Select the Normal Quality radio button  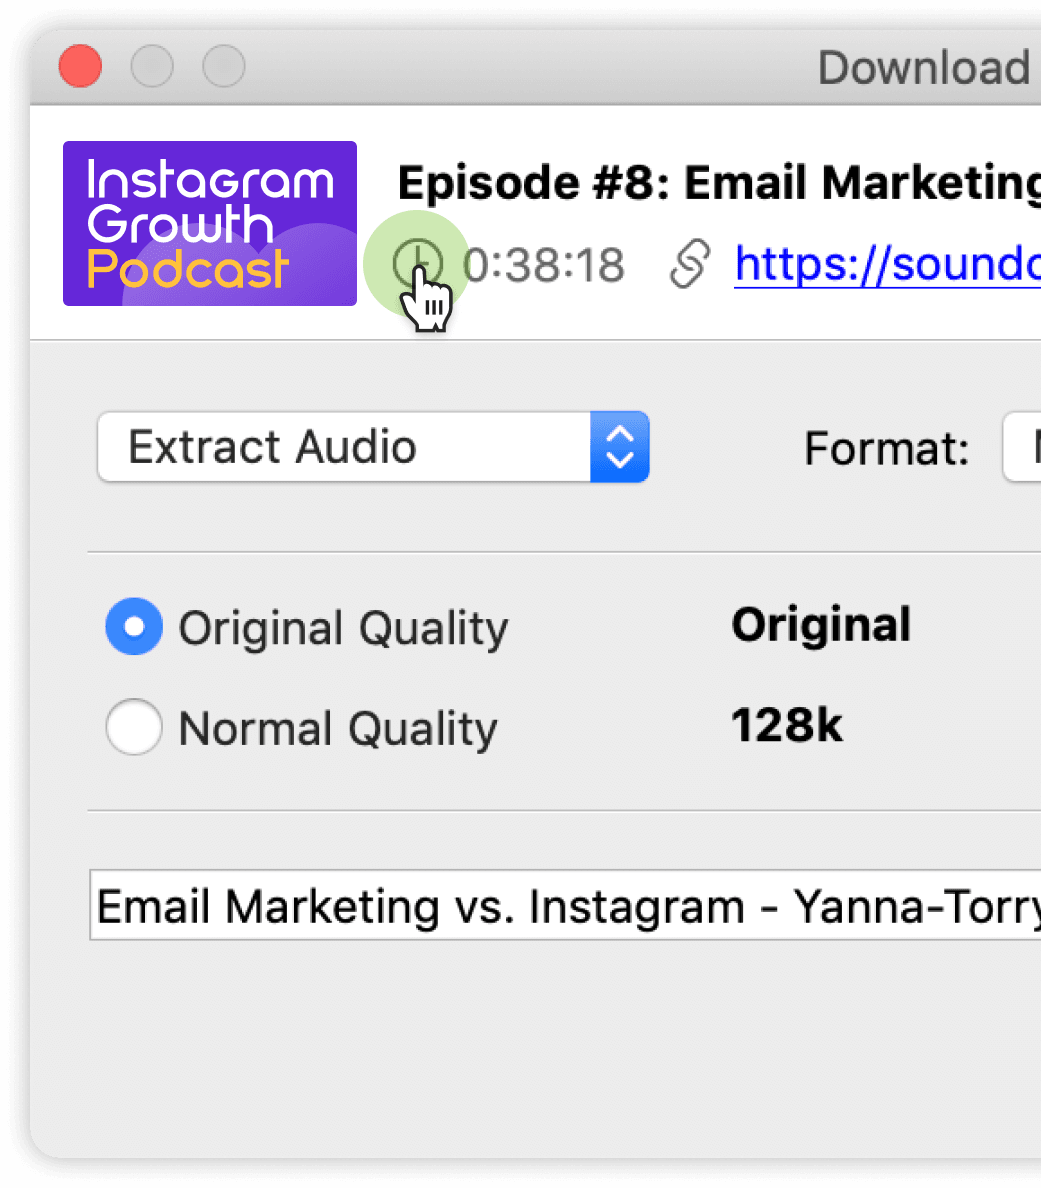[134, 727]
